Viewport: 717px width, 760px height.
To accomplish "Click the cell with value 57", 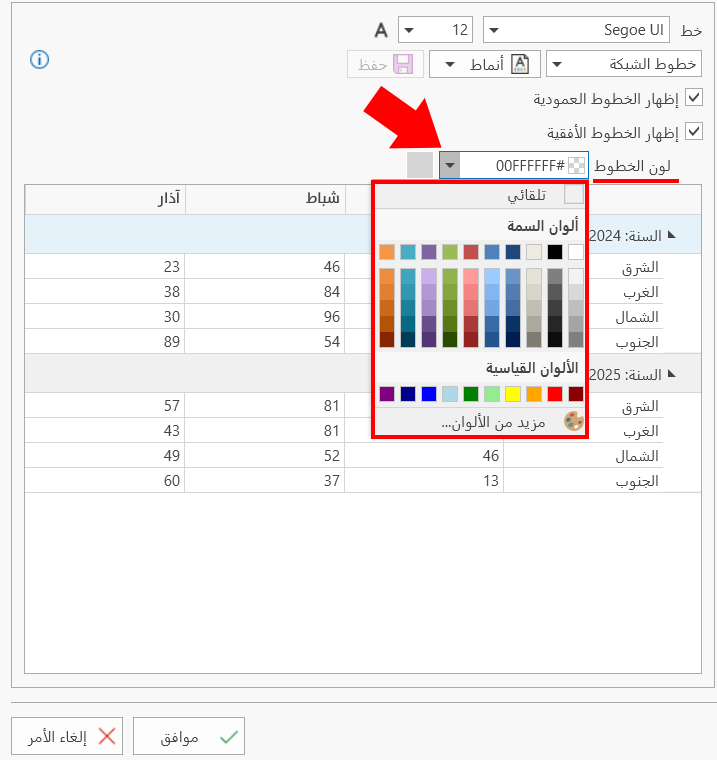I will click(x=105, y=405).
